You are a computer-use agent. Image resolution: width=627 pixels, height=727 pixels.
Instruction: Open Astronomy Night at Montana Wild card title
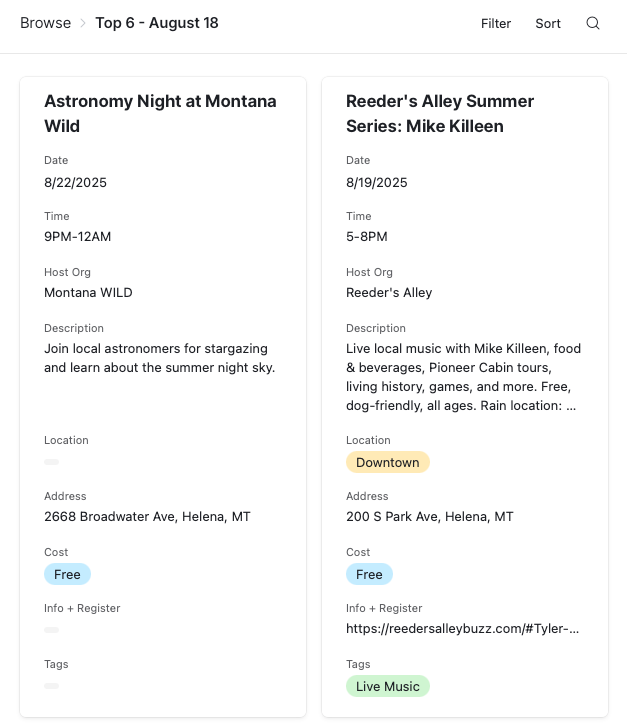click(x=160, y=114)
